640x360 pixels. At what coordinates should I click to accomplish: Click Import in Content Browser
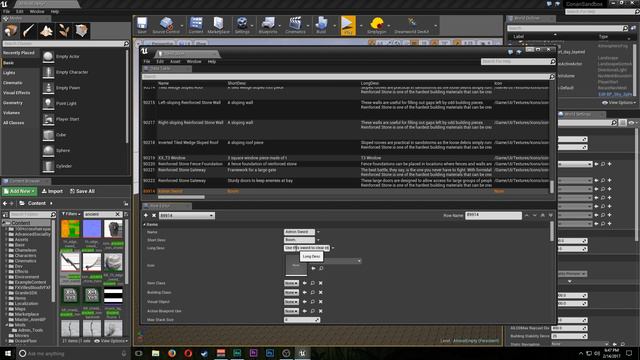pos(52,191)
